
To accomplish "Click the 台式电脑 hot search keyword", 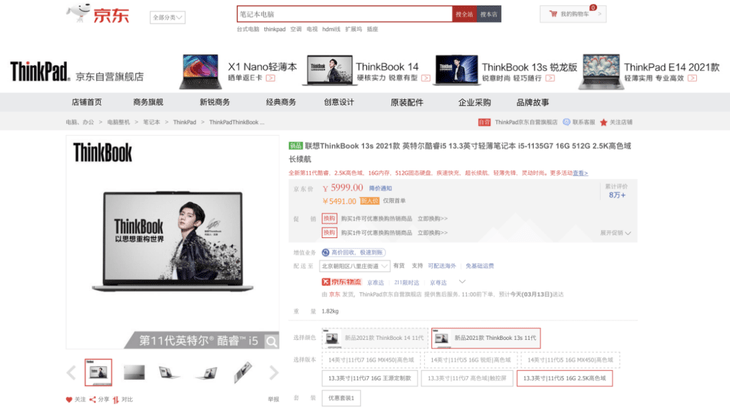I will (248, 29).
